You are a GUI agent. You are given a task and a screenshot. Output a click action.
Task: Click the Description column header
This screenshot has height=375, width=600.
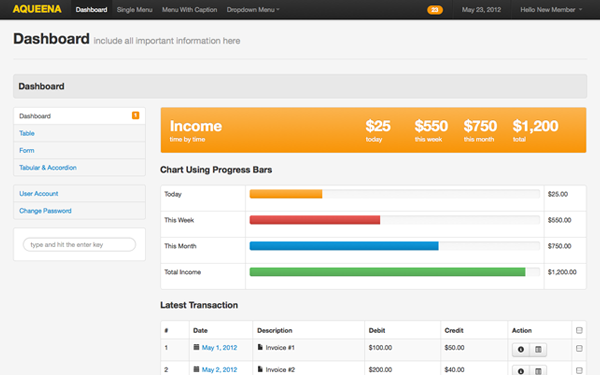pos(275,331)
